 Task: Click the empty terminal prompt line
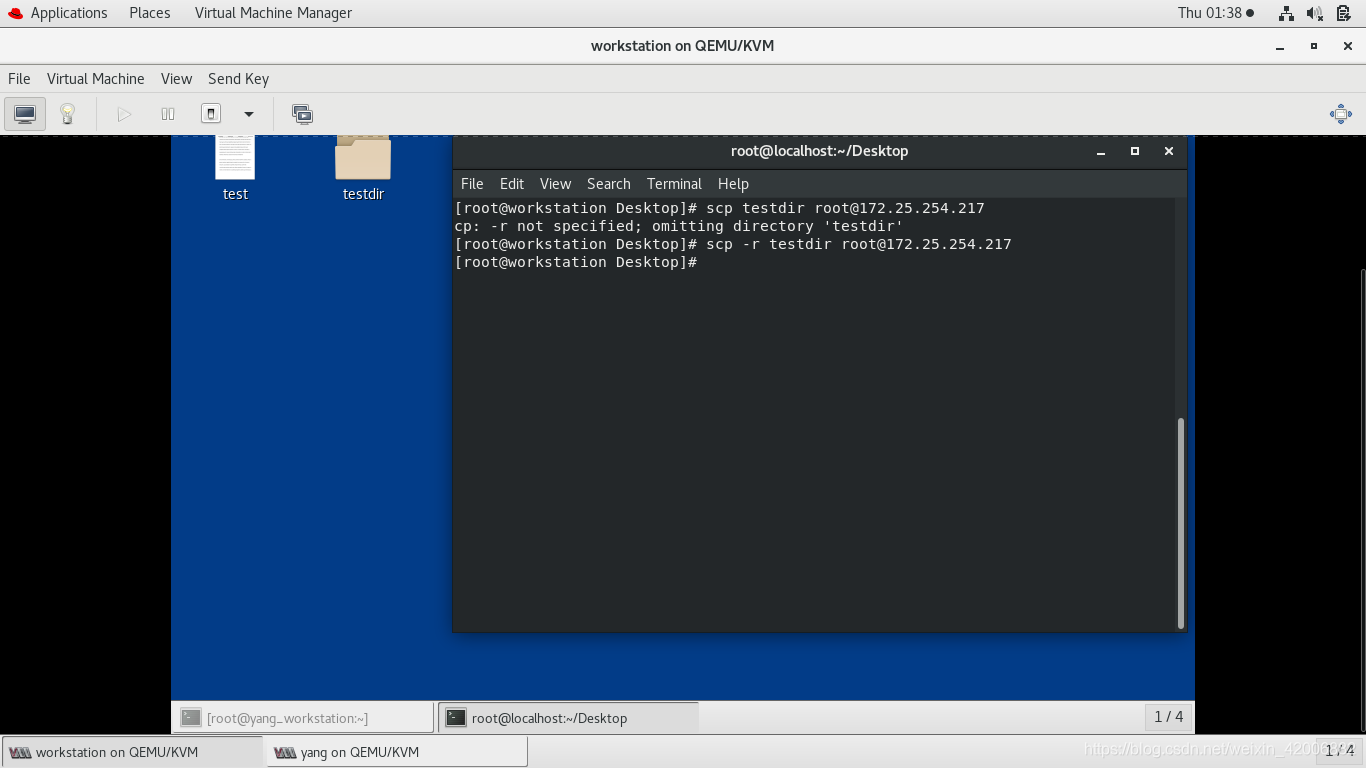[576, 262]
